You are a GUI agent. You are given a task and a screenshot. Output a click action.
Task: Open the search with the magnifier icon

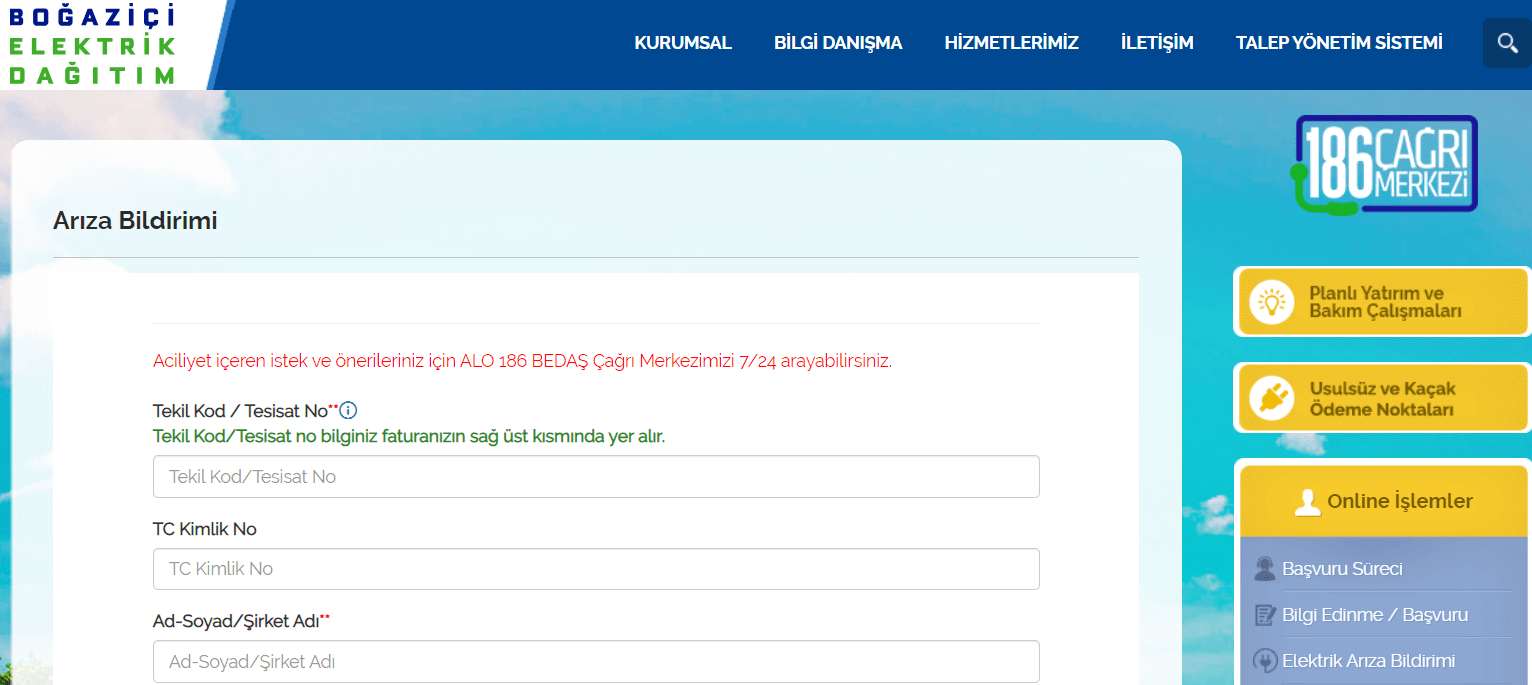coord(1507,42)
